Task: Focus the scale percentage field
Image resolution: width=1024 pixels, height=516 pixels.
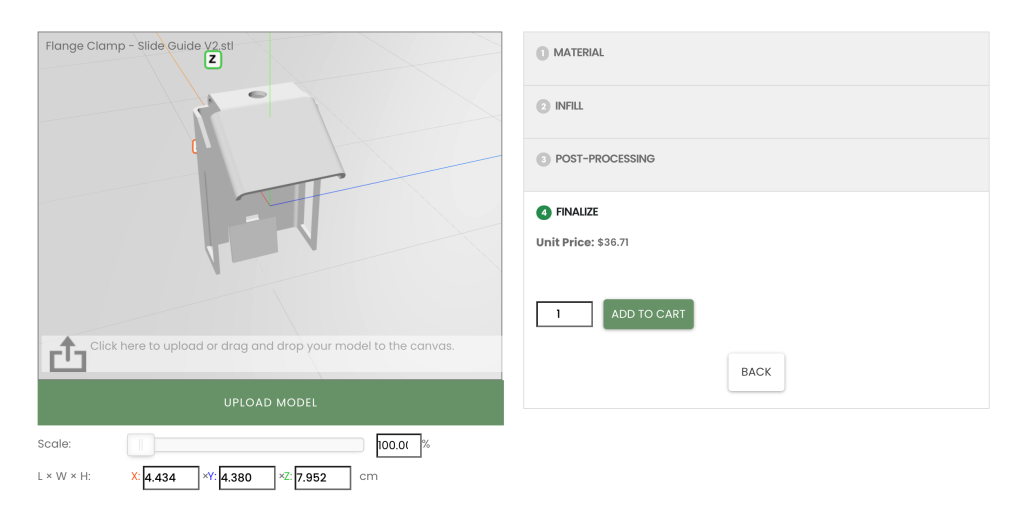Action: 397,445
